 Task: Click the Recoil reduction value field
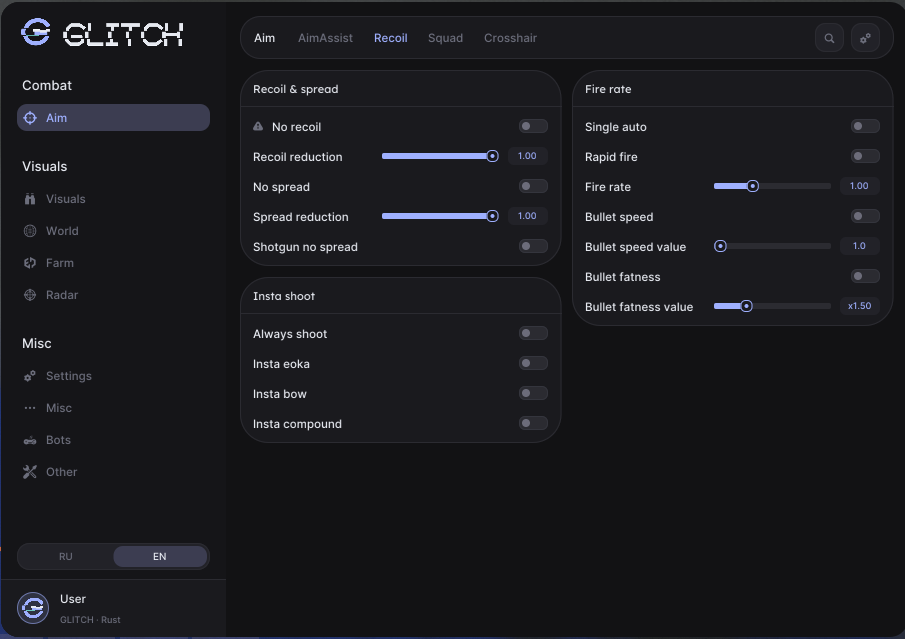click(x=527, y=156)
